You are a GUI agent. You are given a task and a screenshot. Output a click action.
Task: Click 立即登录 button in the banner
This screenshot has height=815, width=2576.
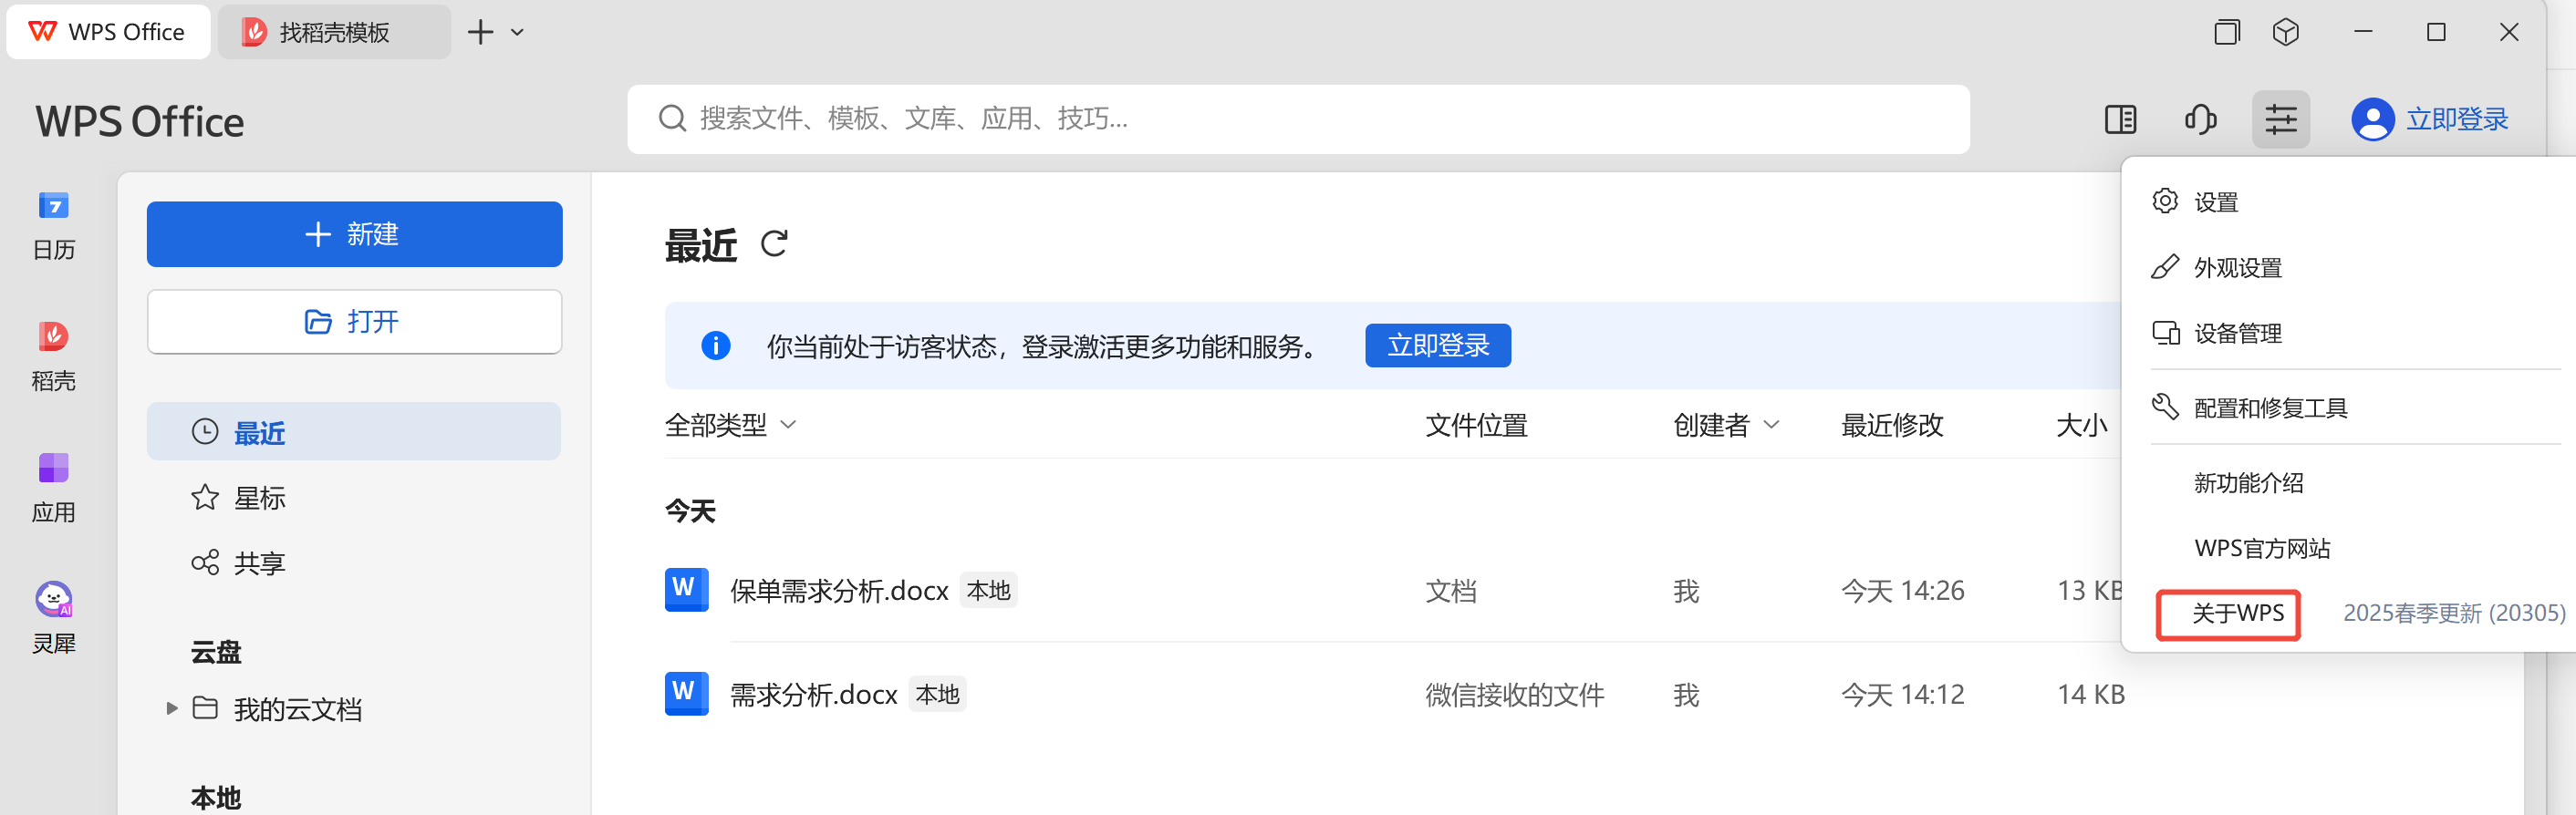point(1437,345)
